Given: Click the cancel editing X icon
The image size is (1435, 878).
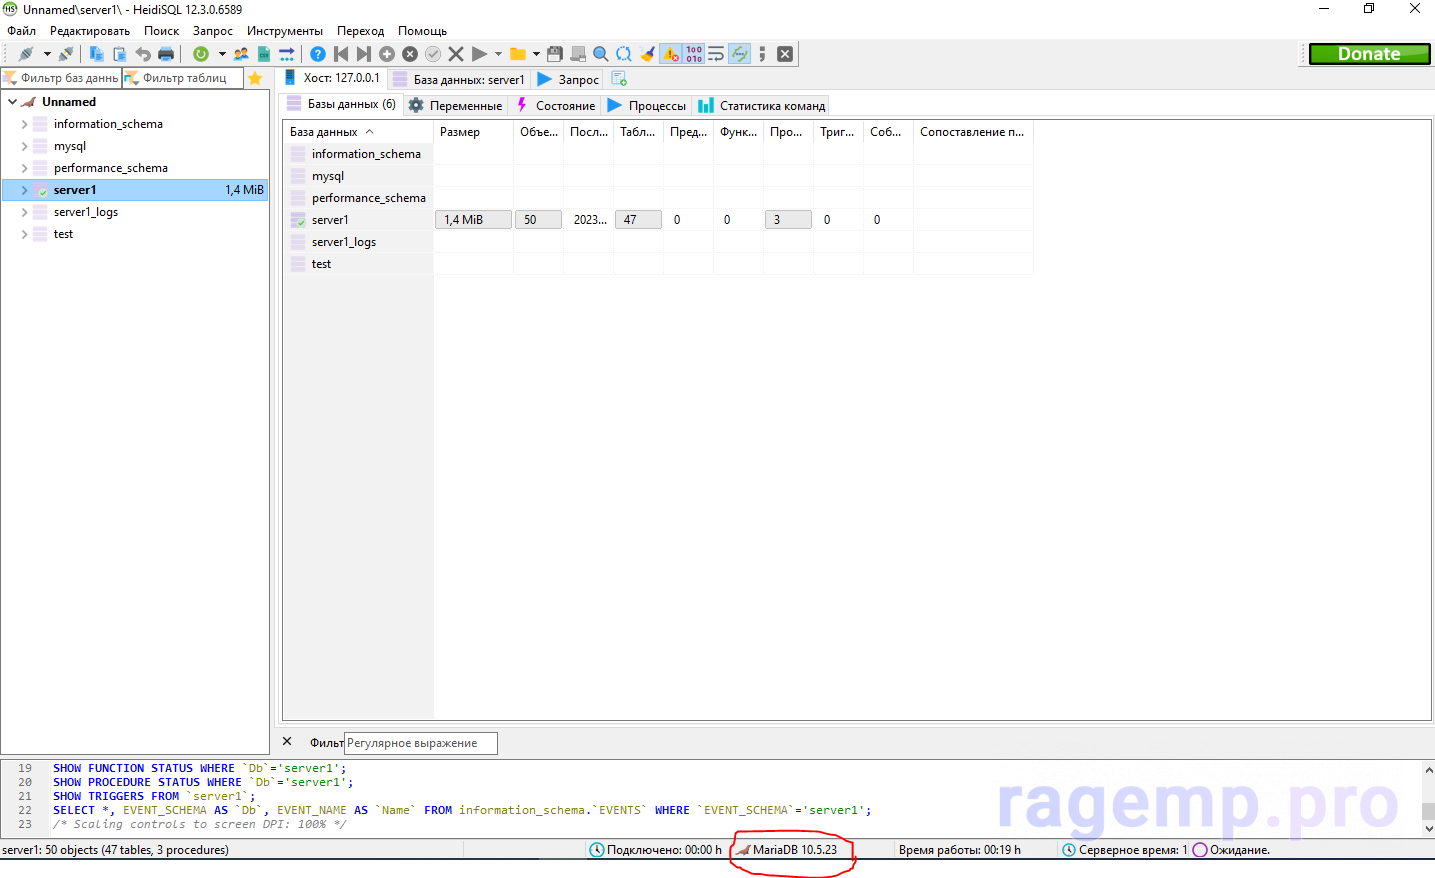Looking at the screenshot, I should (456, 54).
